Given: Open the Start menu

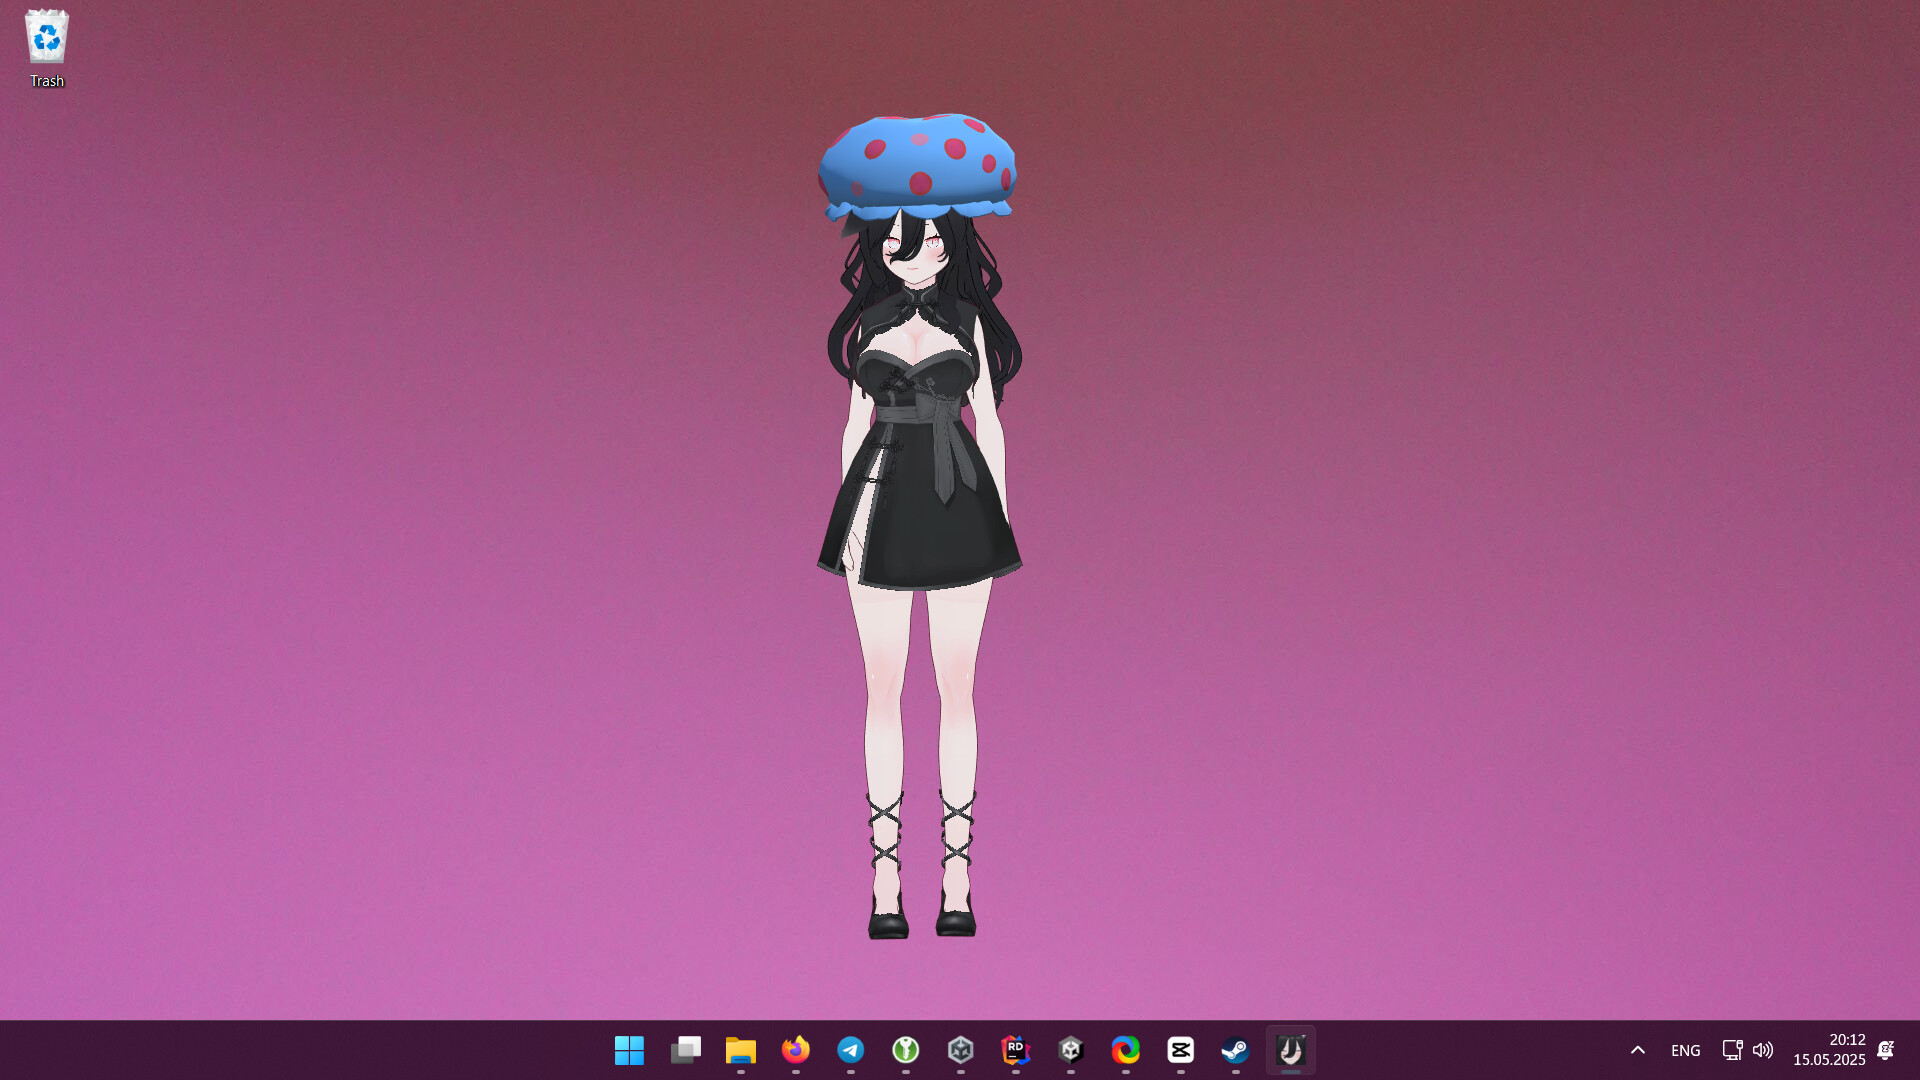Looking at the screenshot, I should 629,1050.
